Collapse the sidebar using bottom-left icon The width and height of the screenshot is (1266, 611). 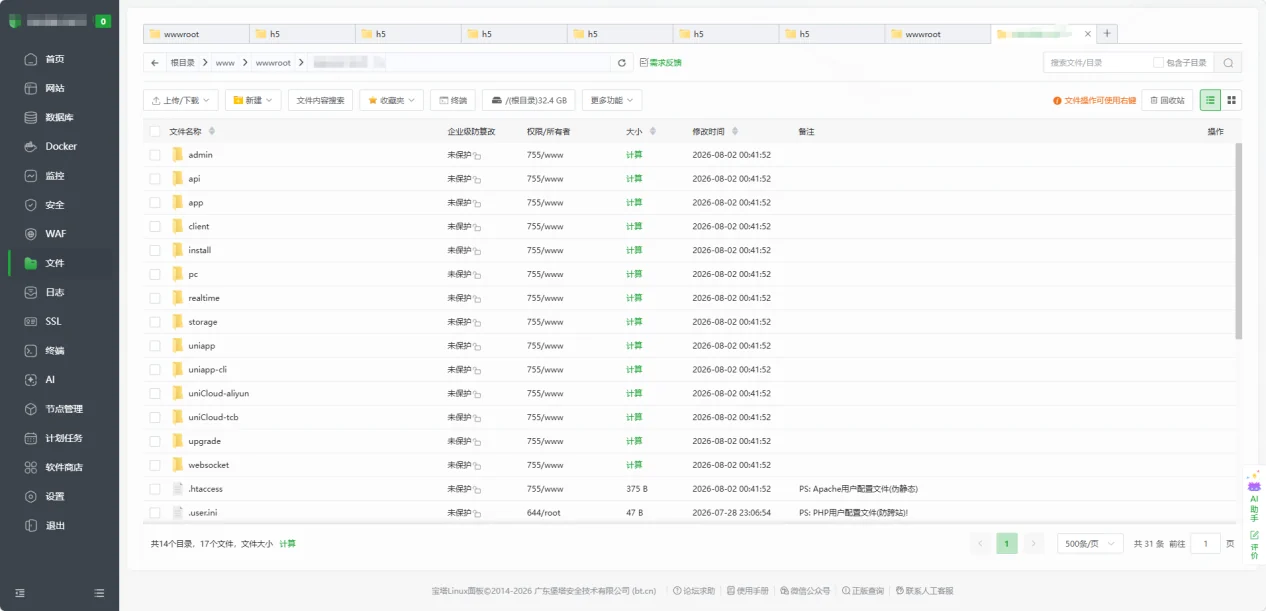(20, 593)
